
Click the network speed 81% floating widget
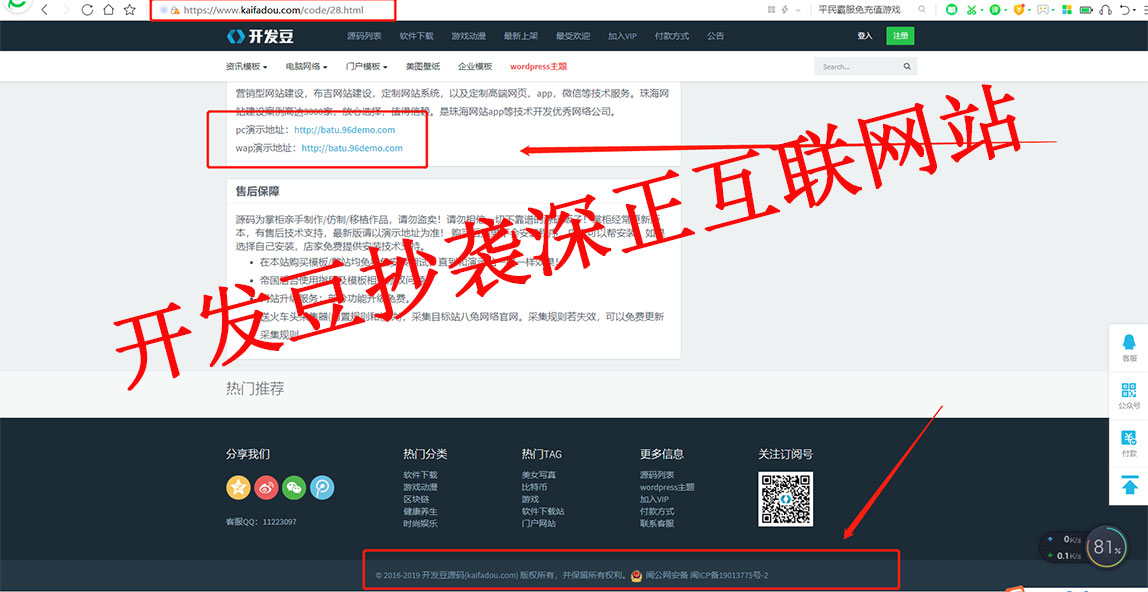[x=1105, y=547]
